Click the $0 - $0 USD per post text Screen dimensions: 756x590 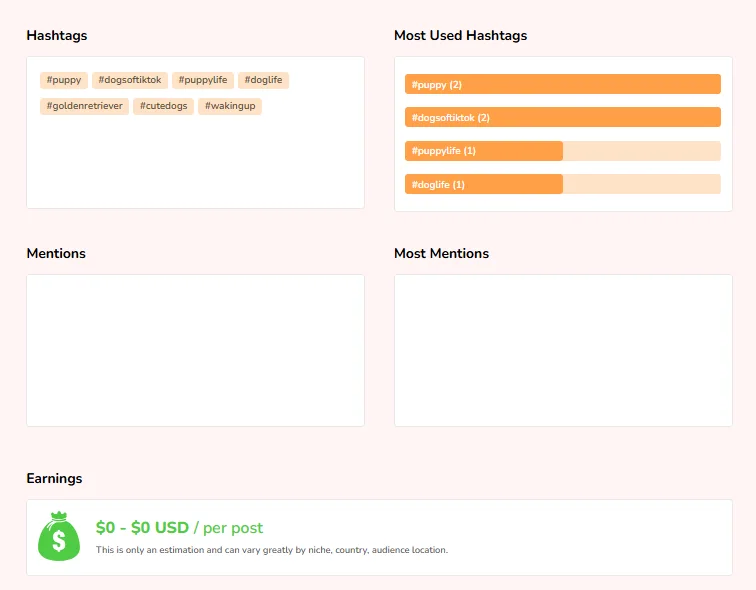179,528
